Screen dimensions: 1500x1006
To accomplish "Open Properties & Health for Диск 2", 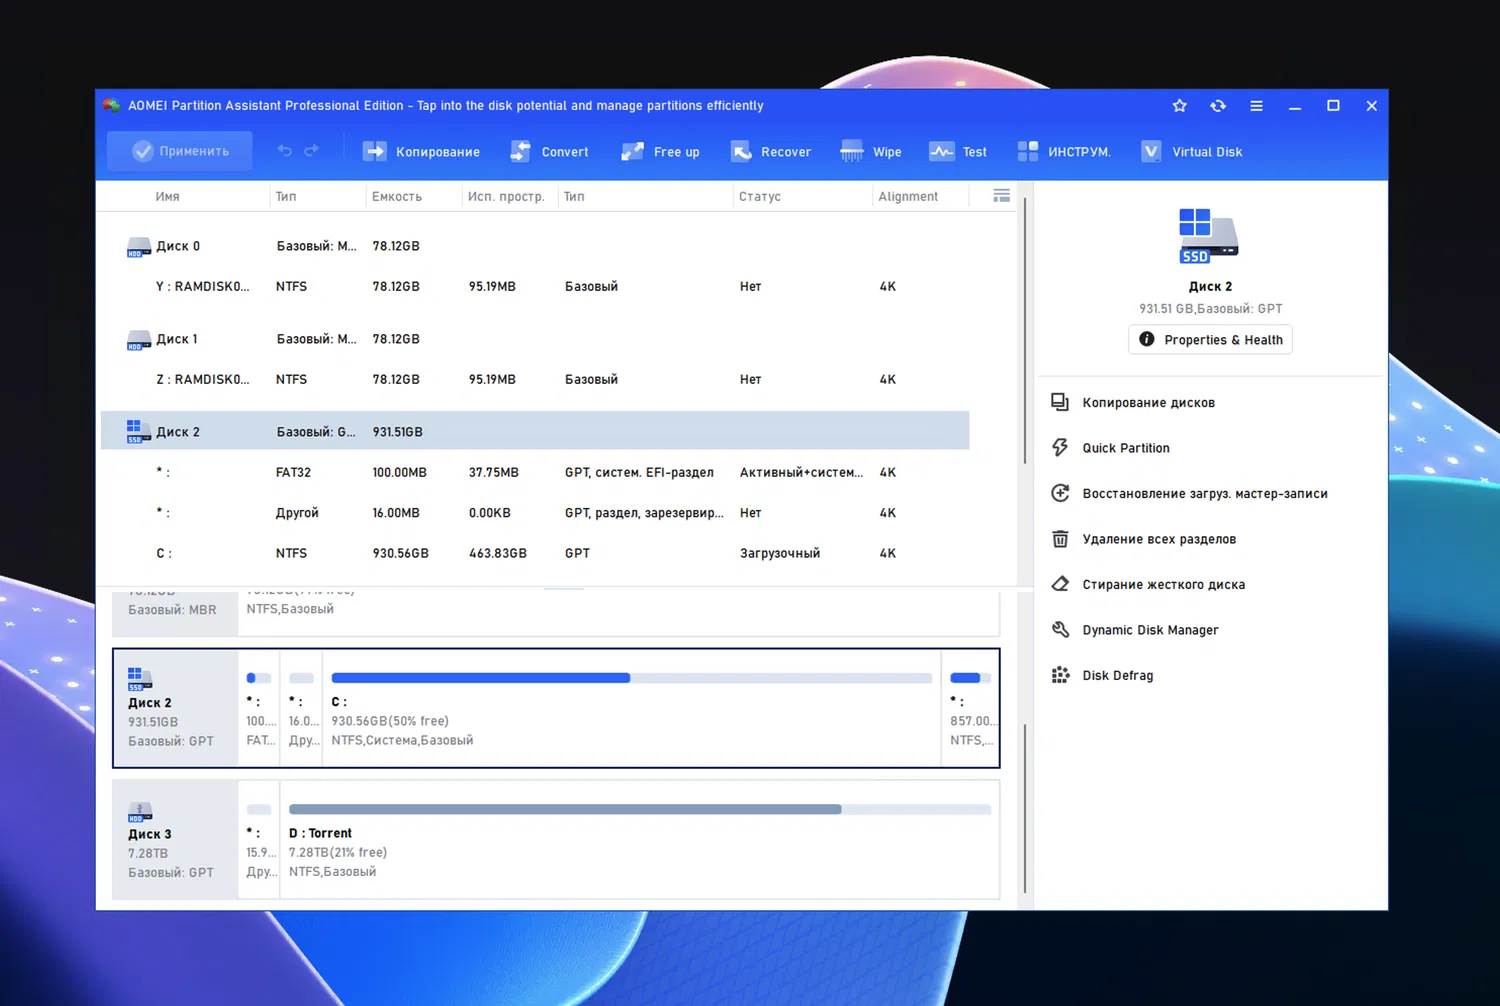I will click(1210, 339).
